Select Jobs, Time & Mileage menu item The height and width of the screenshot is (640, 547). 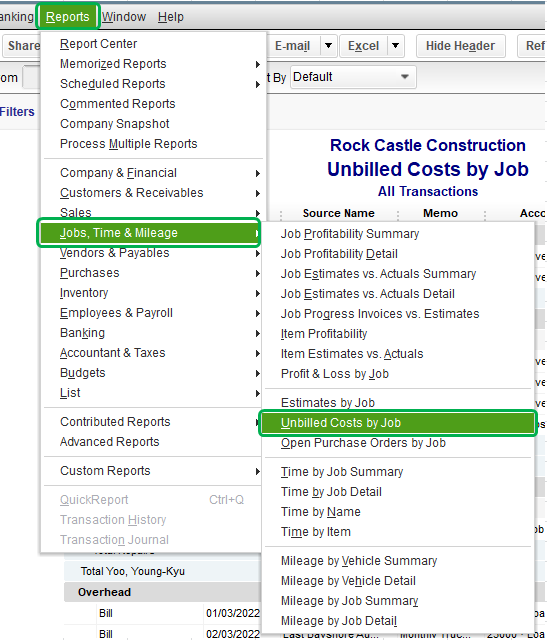(149, 233)
